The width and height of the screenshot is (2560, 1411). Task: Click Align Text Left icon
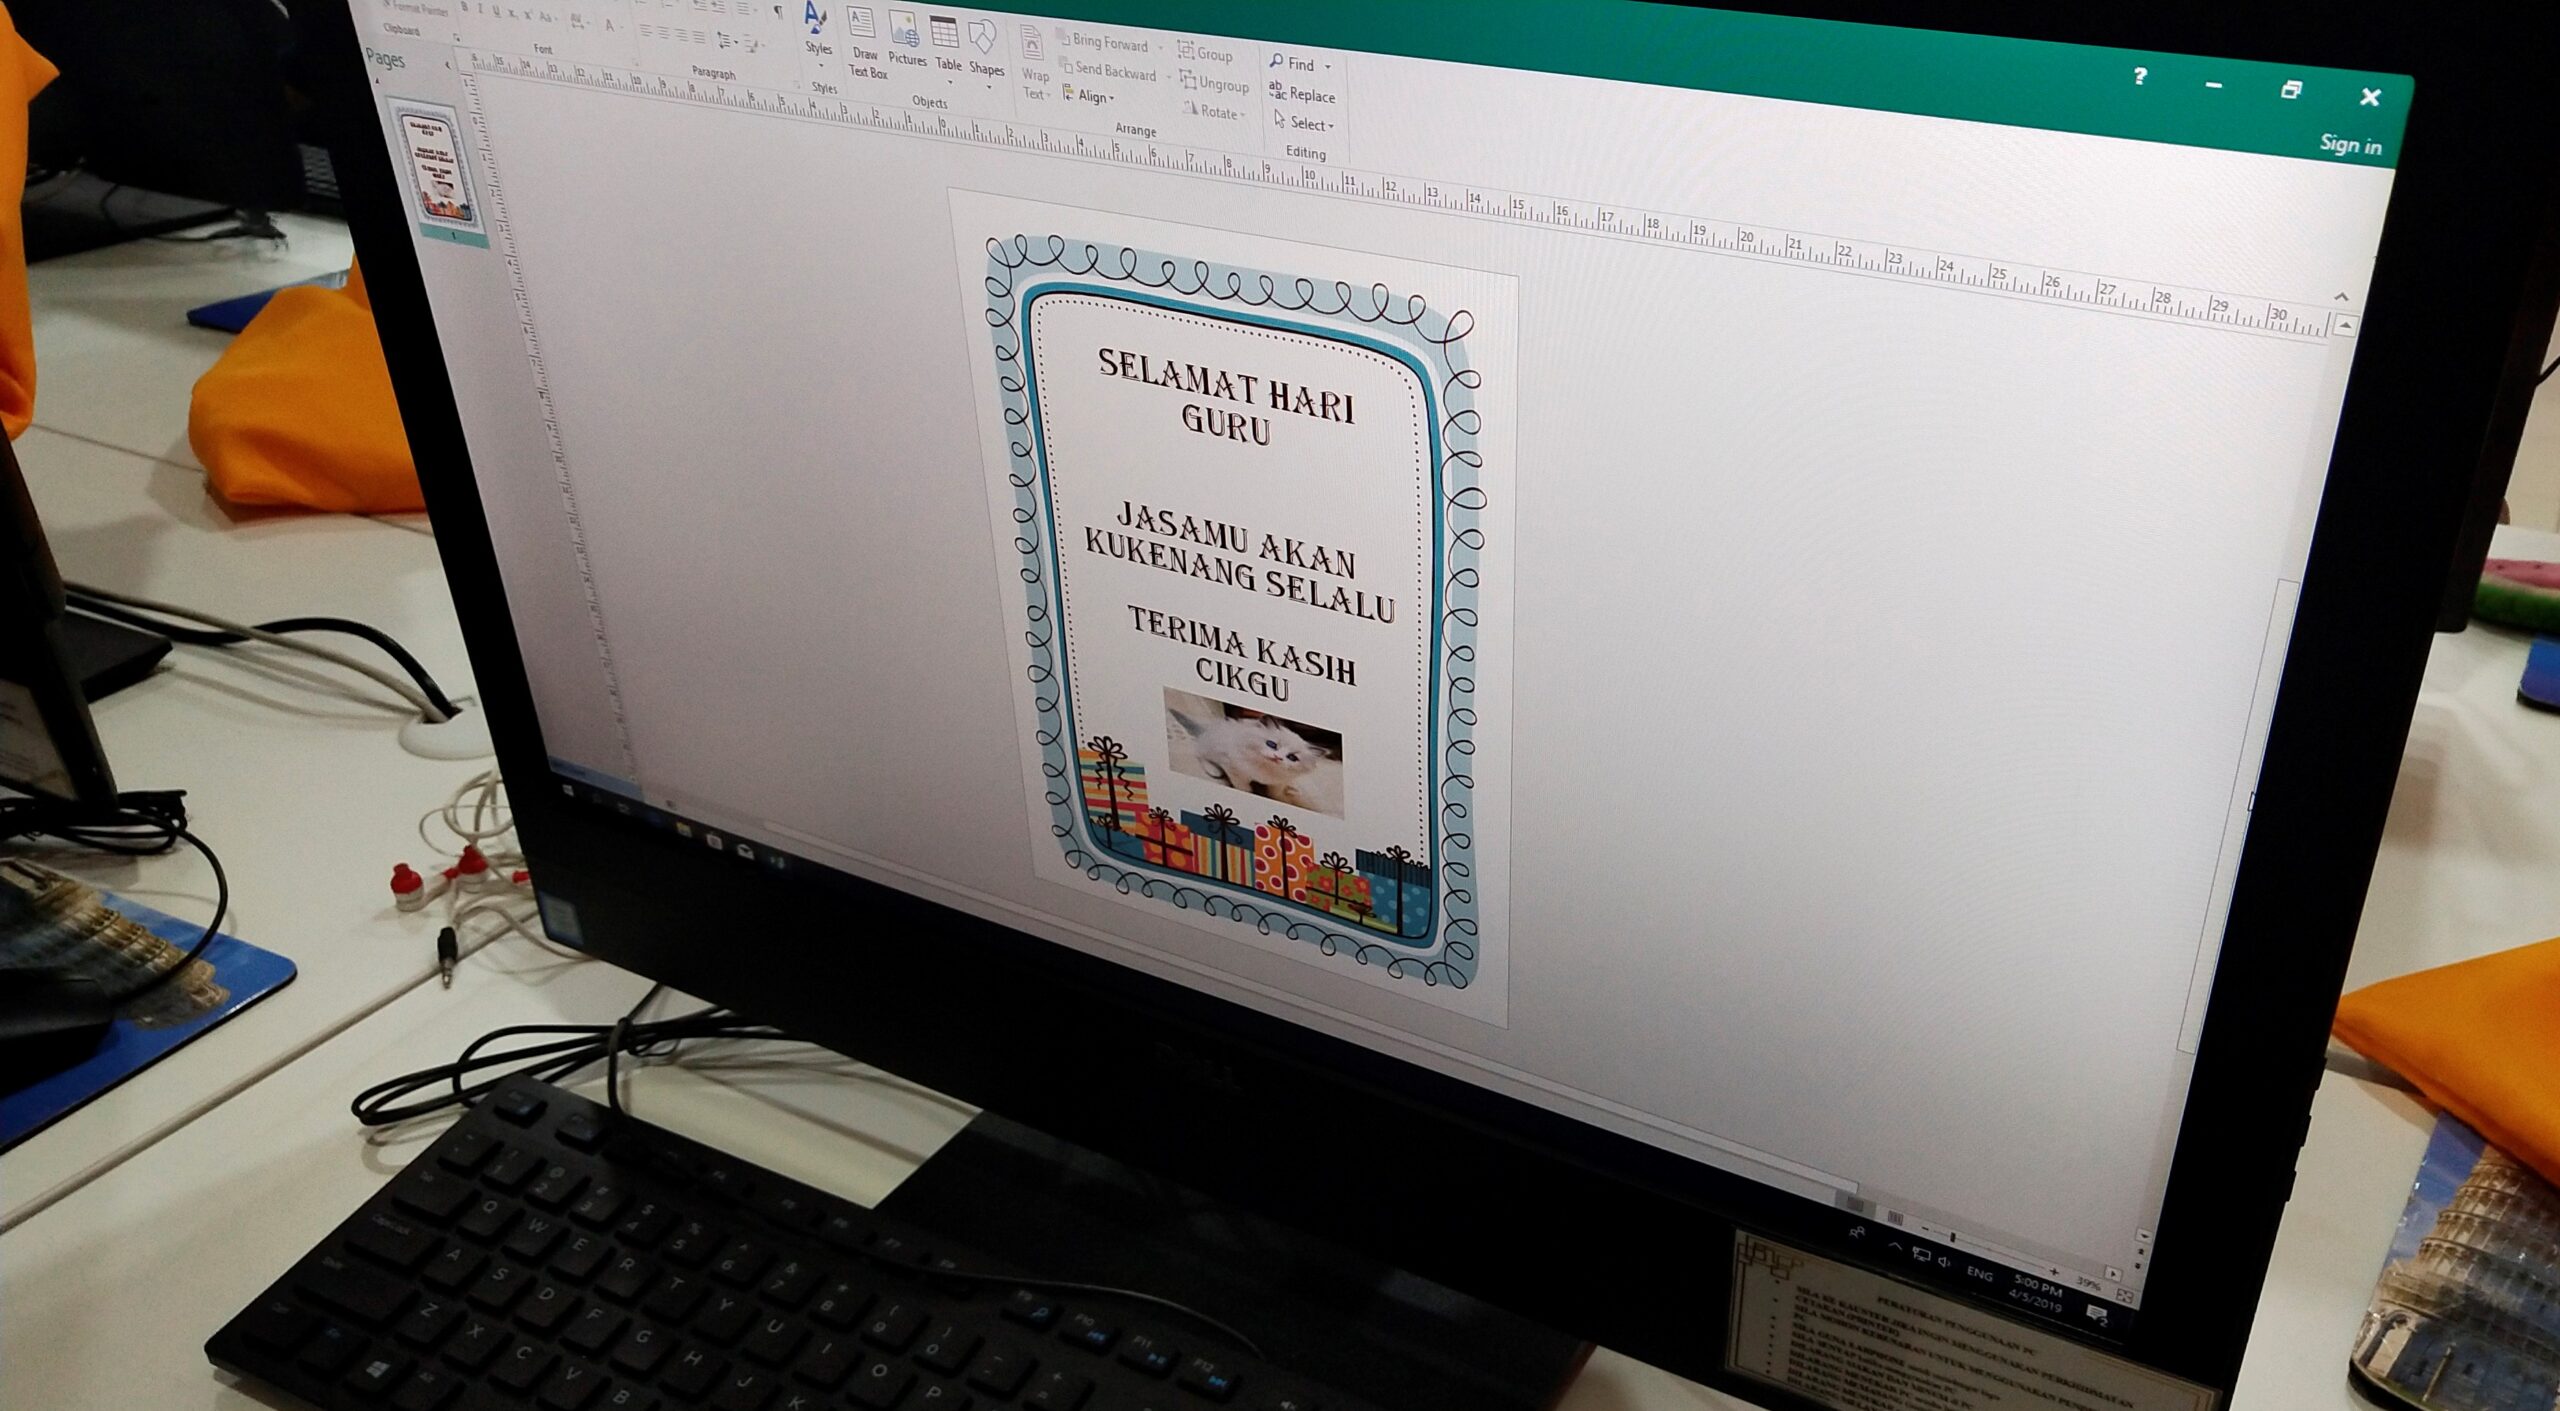click(x=647, y=32)
